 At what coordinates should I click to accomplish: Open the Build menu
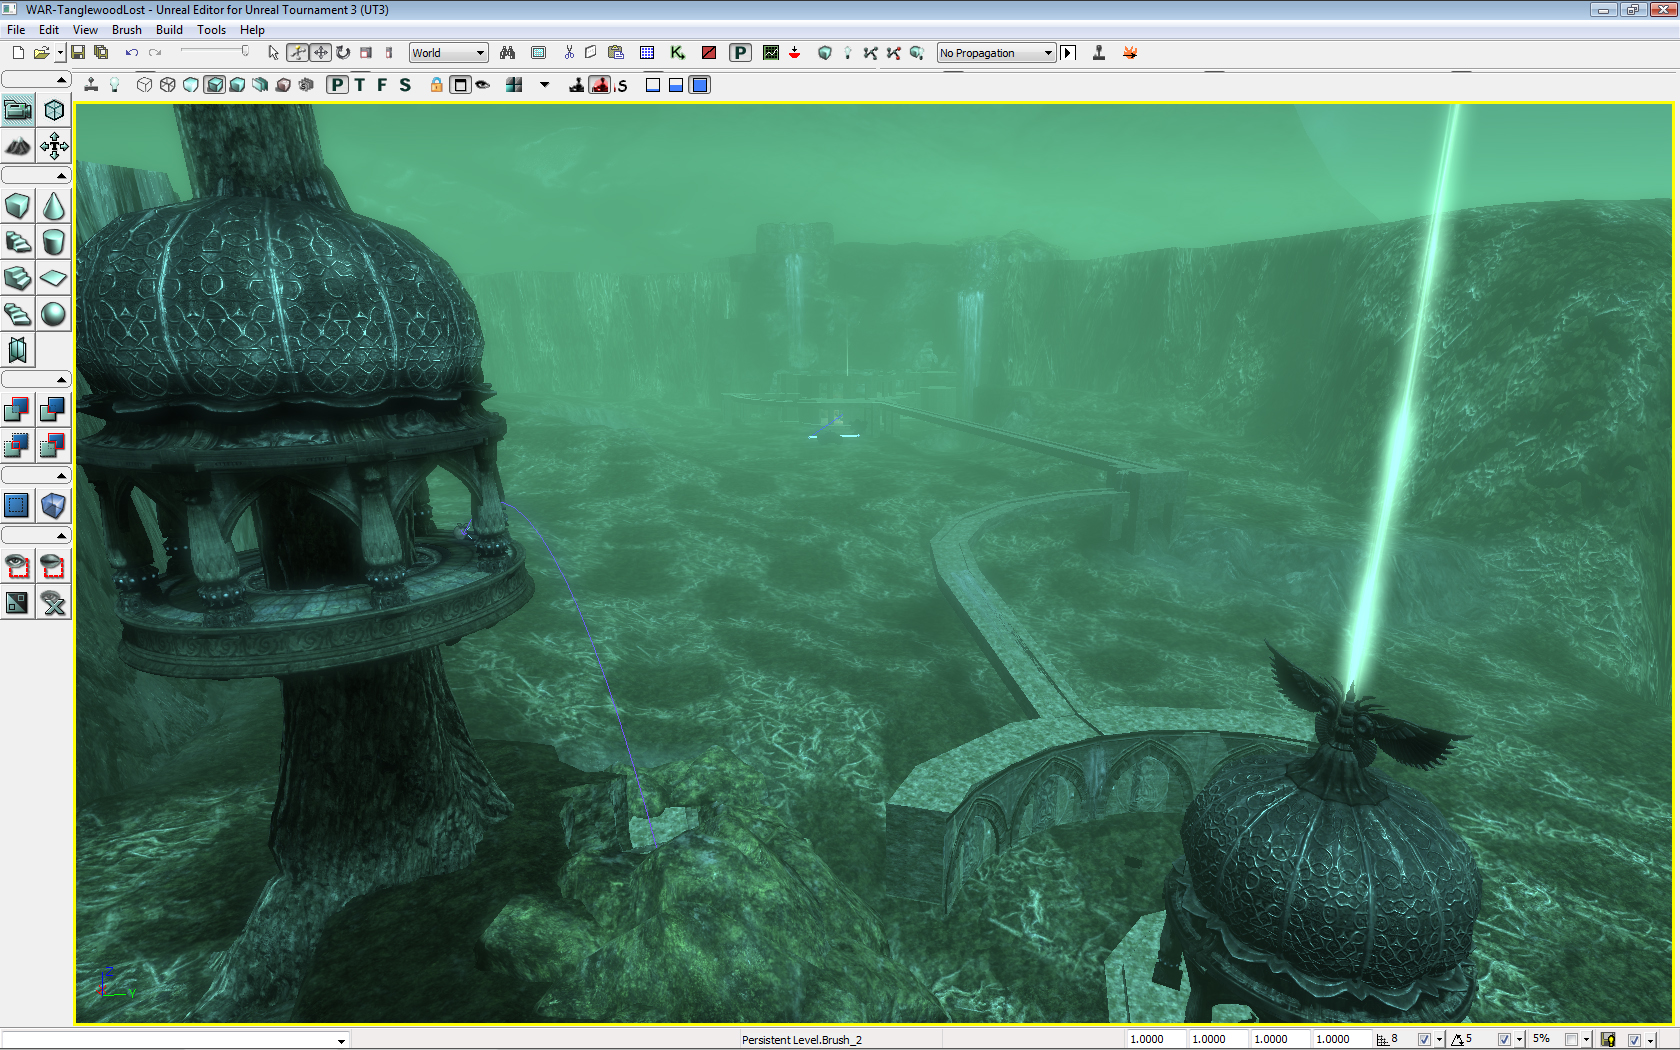coord(169,29)
